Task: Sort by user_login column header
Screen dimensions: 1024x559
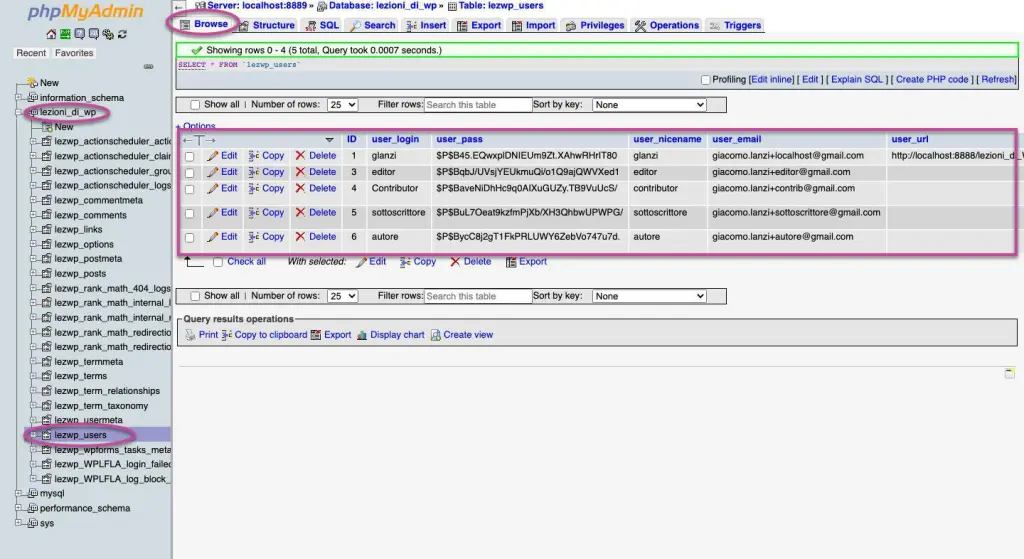Action: pos(395,139)
